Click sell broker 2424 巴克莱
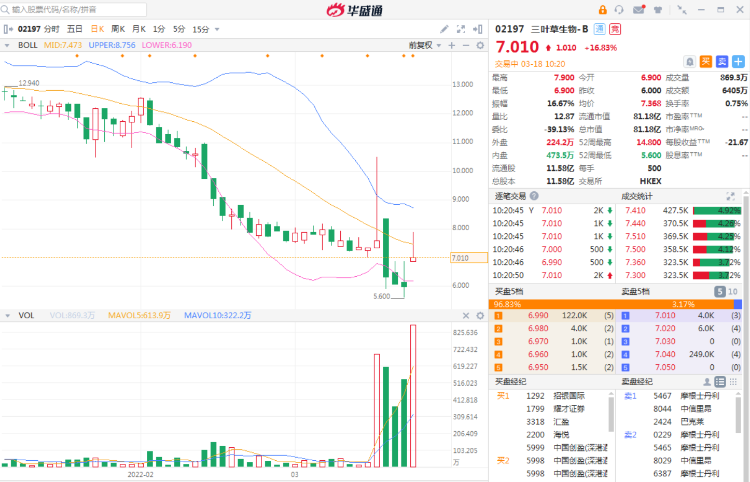 coord(679,422)
